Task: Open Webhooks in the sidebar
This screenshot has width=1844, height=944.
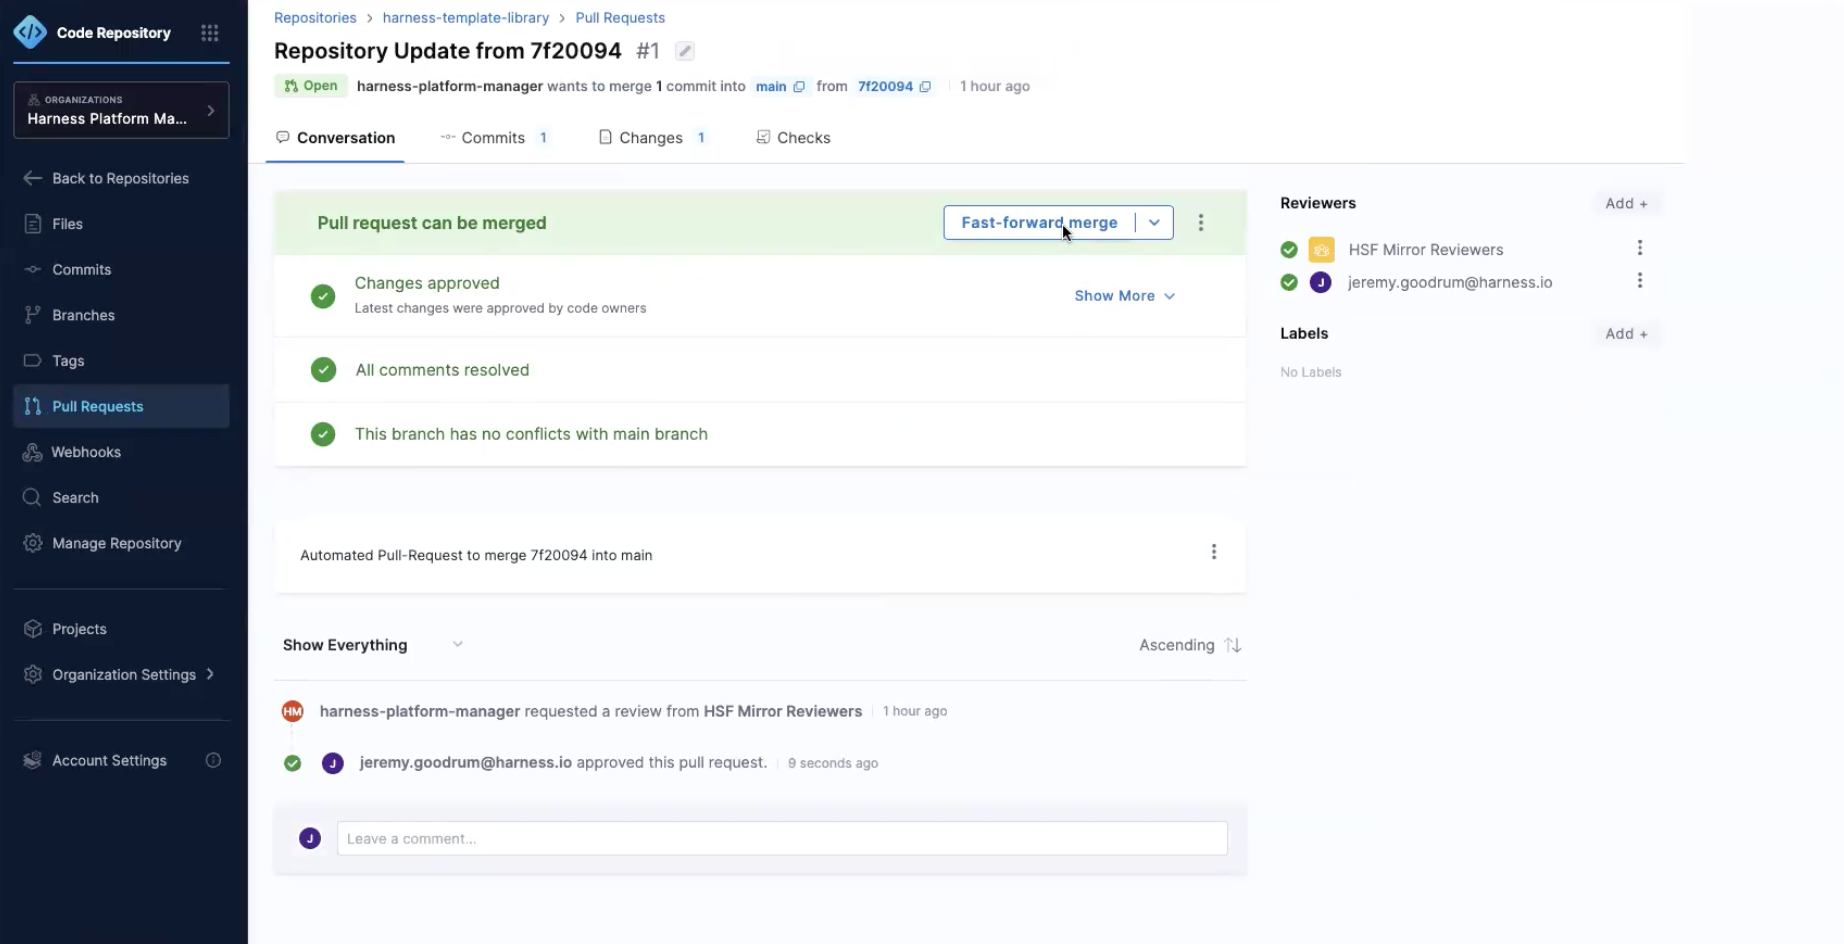Action: point(86,452)
